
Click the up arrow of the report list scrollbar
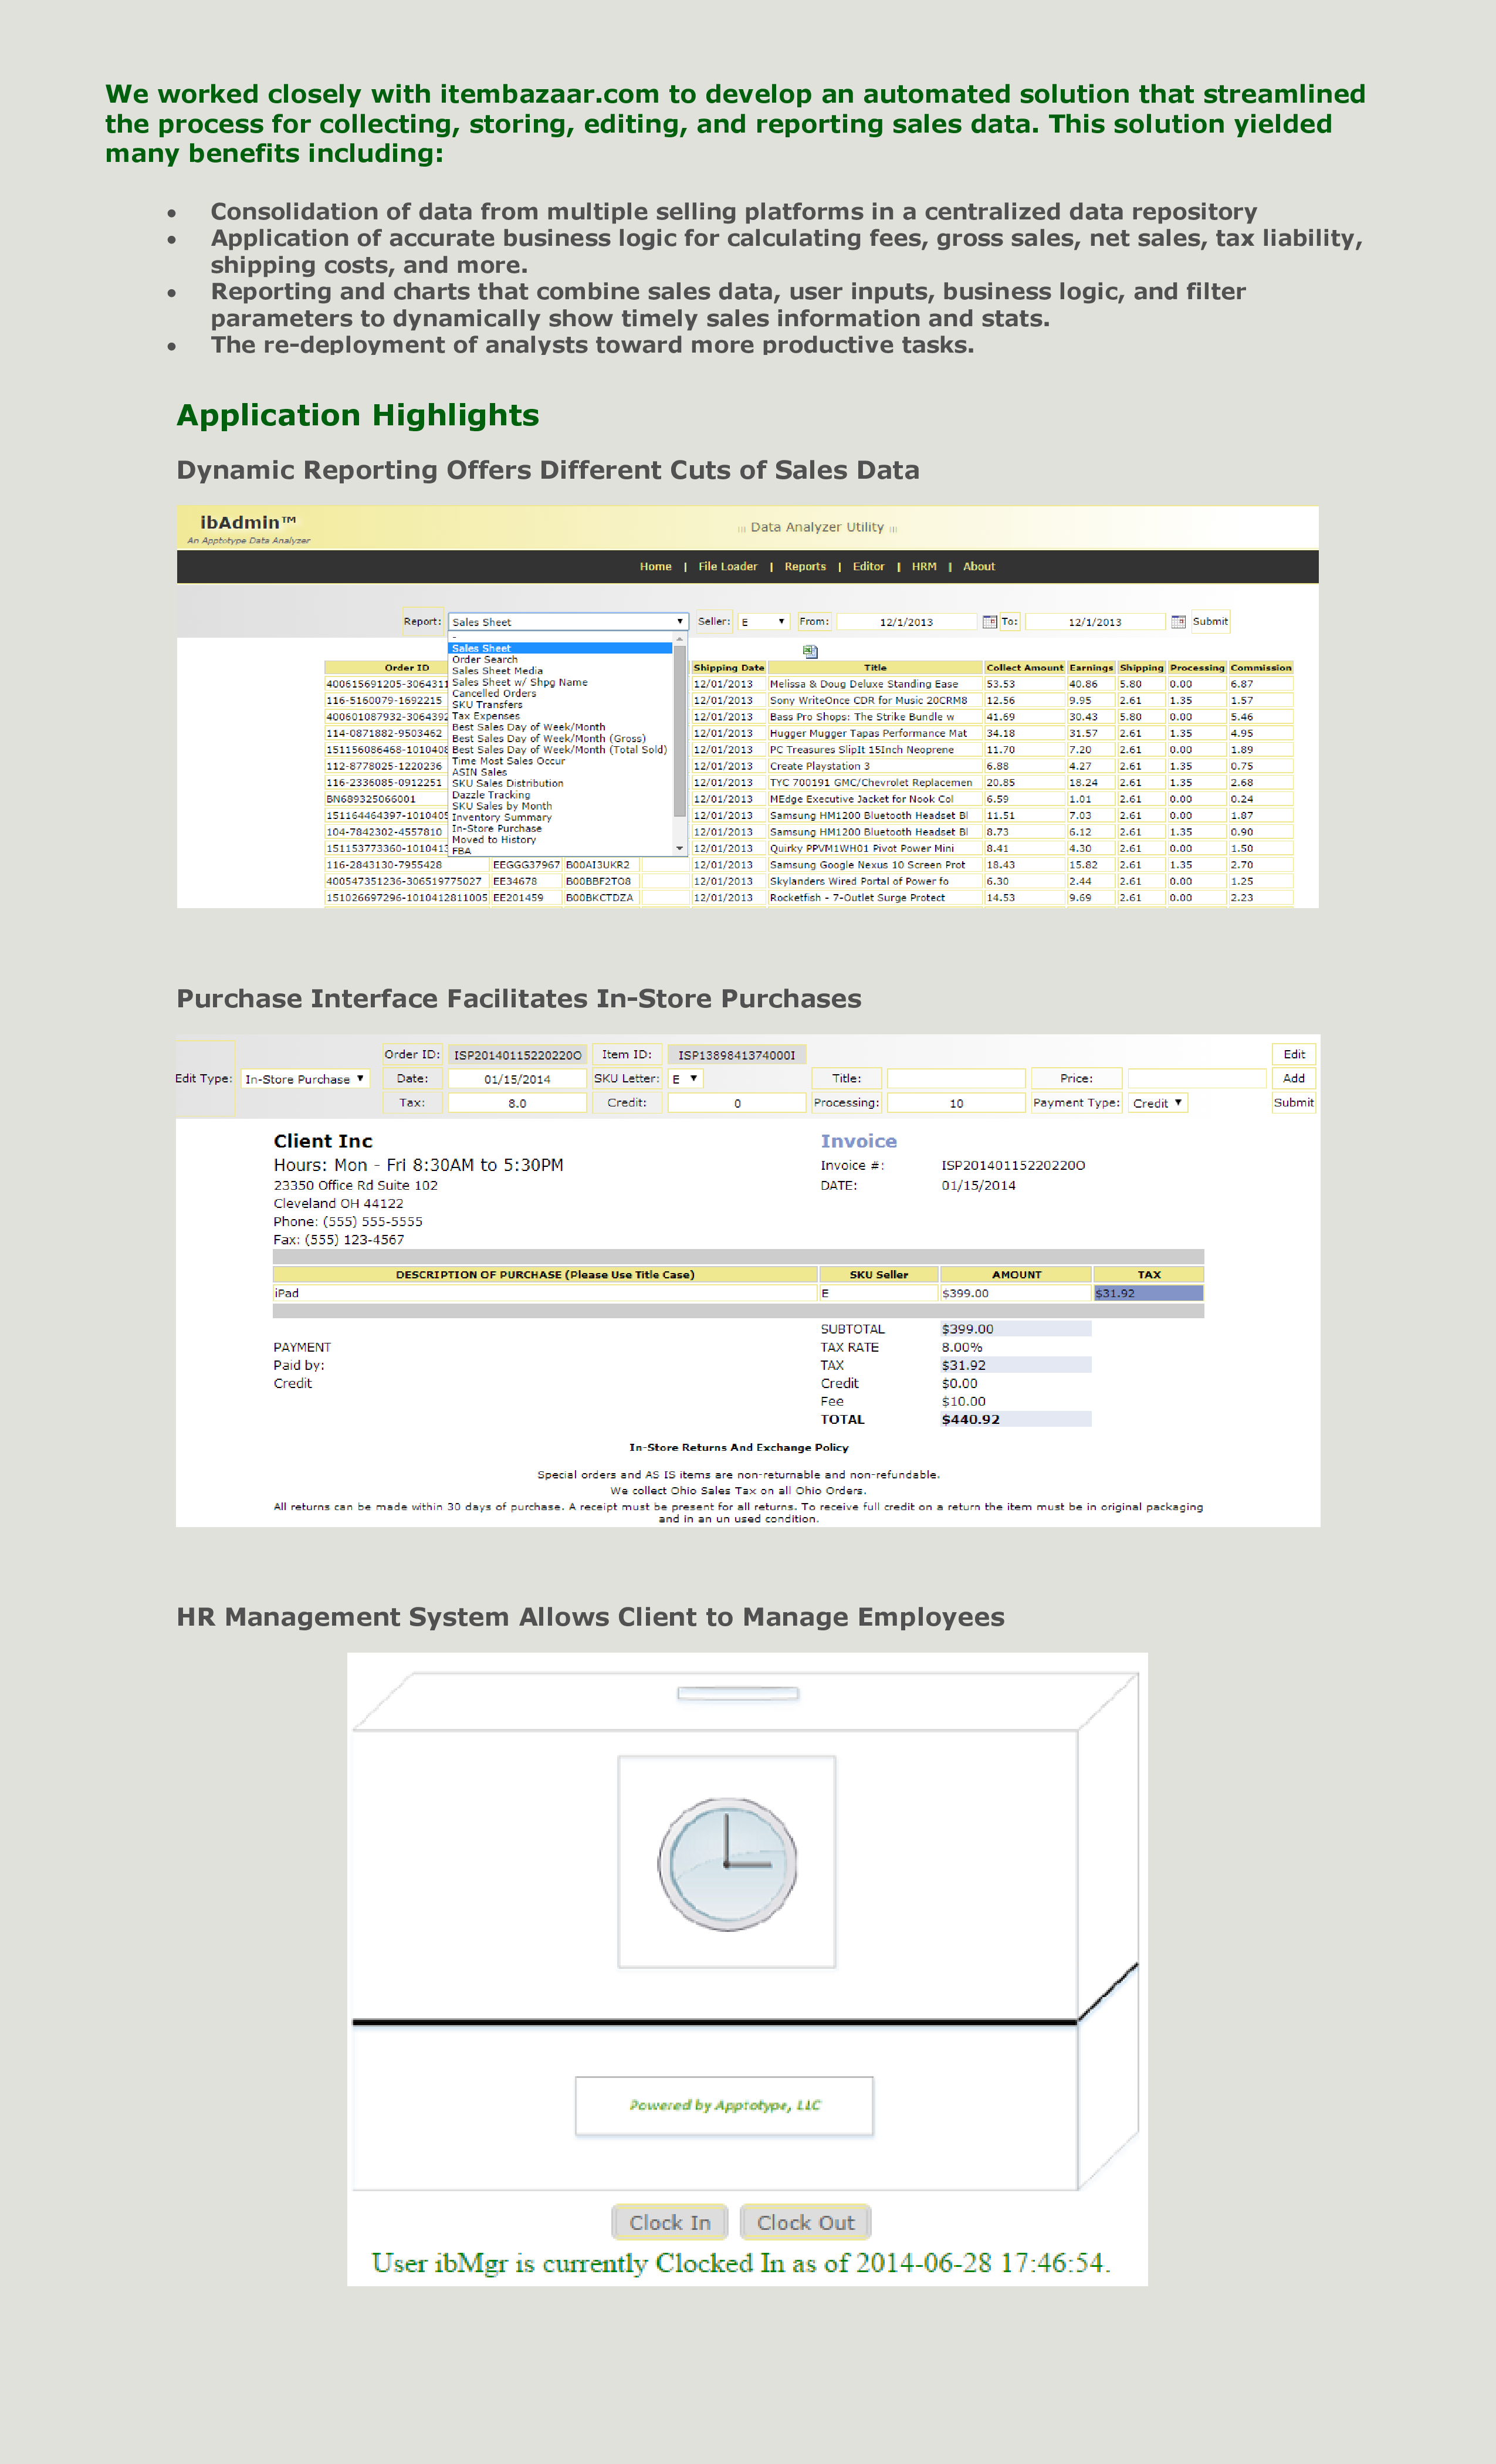[680, 638]
